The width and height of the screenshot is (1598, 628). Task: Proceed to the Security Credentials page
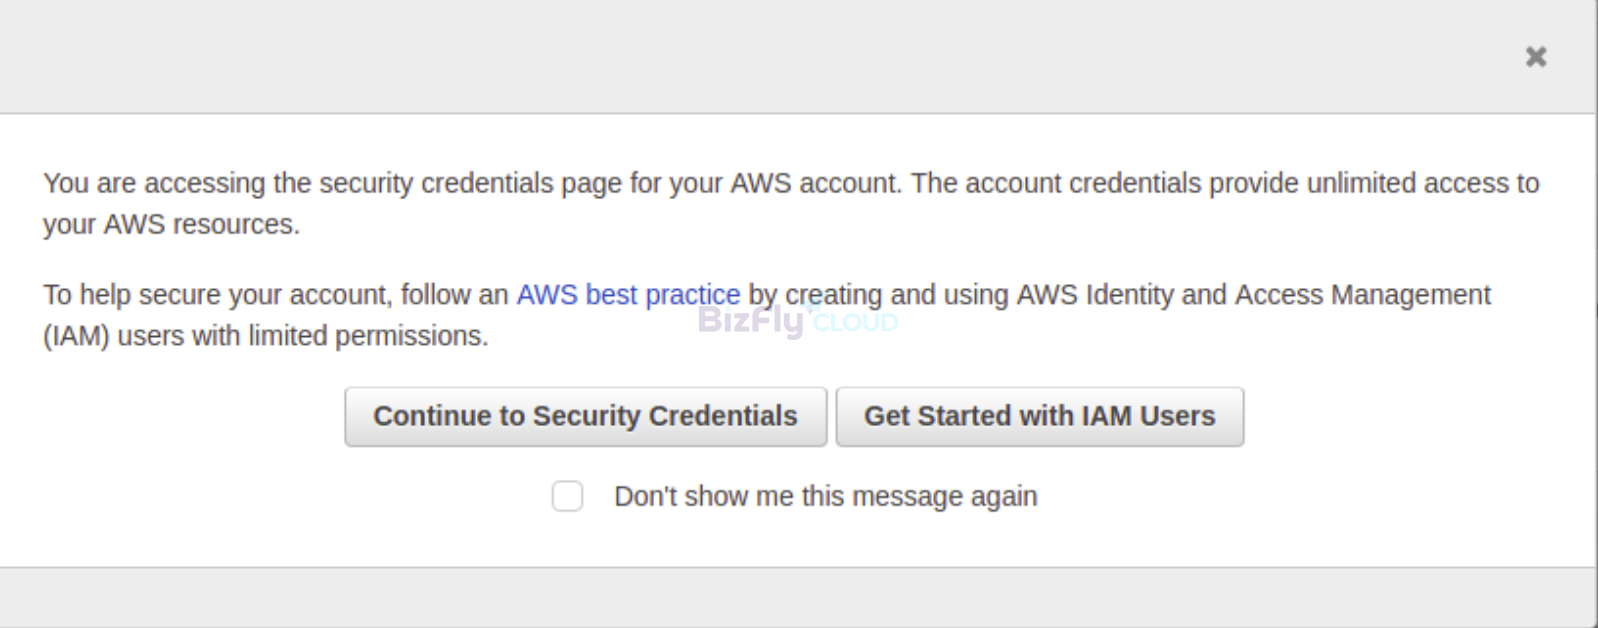pyautogui.click(x=585, y=416)
